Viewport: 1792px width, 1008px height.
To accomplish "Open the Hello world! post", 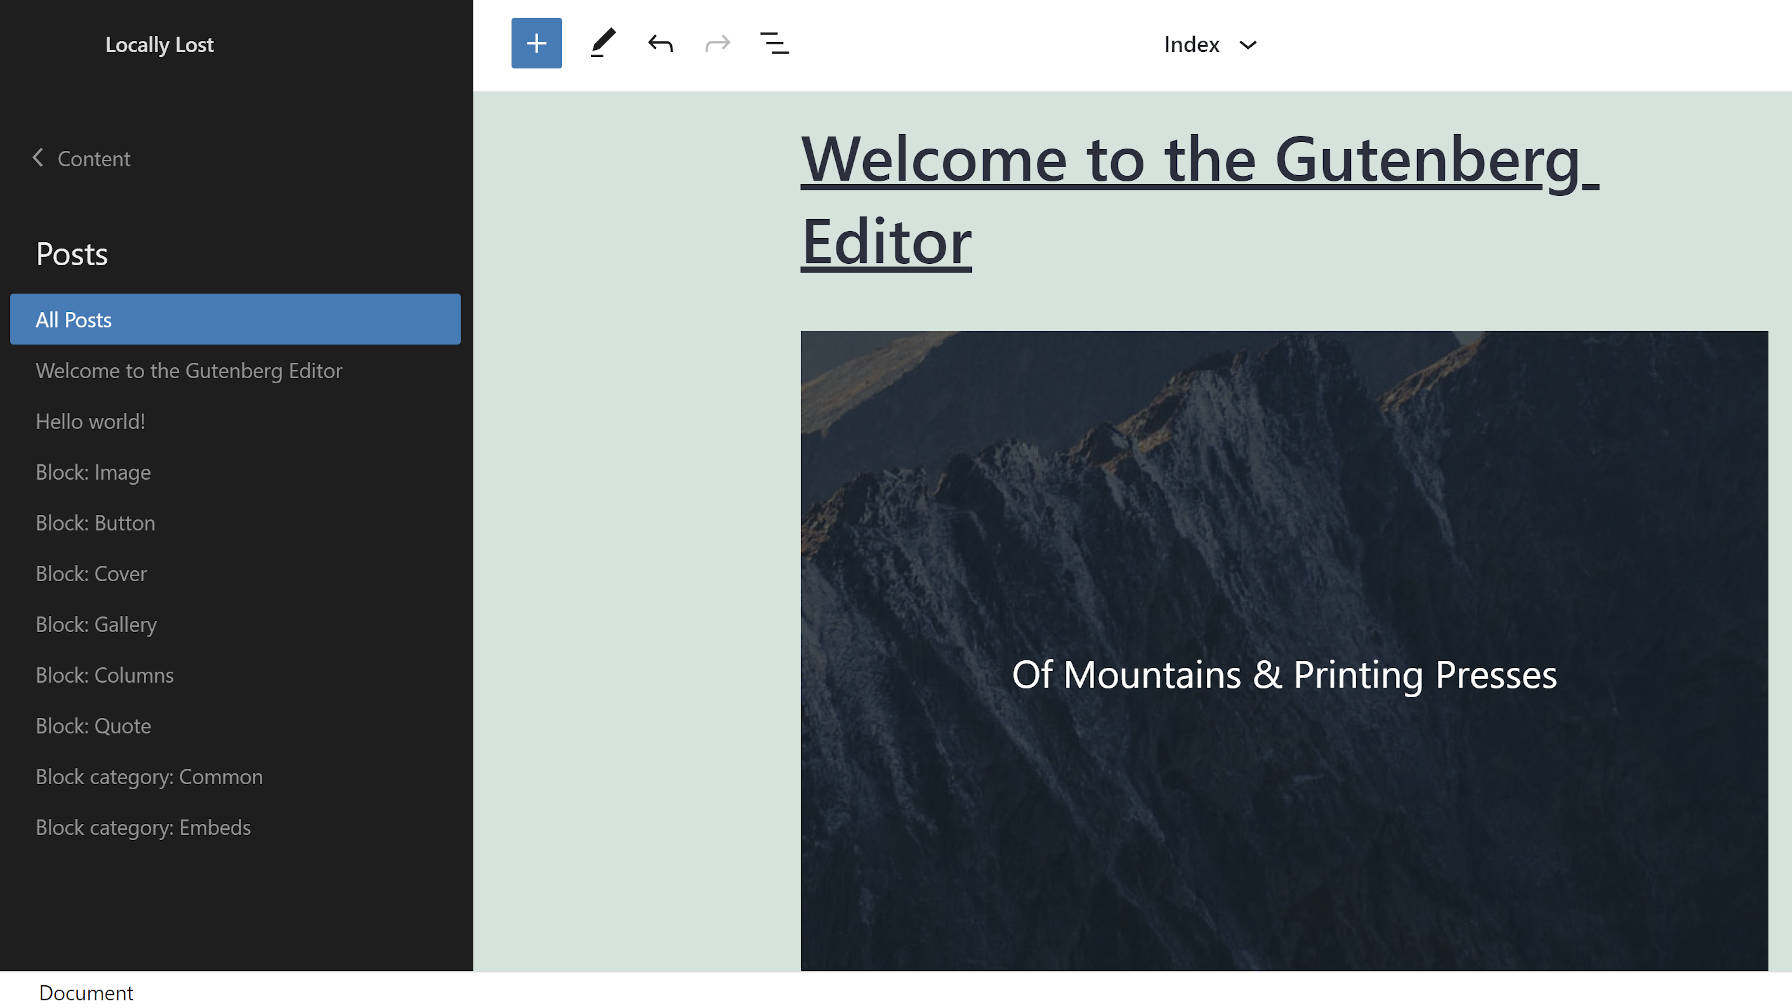I will pos(89,421).
